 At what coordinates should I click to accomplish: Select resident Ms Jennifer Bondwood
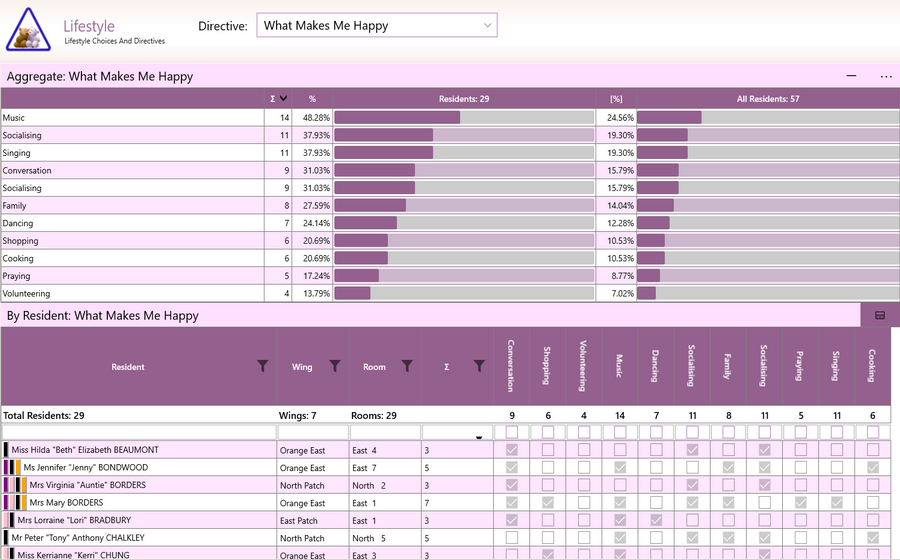[x=86, y=468]
